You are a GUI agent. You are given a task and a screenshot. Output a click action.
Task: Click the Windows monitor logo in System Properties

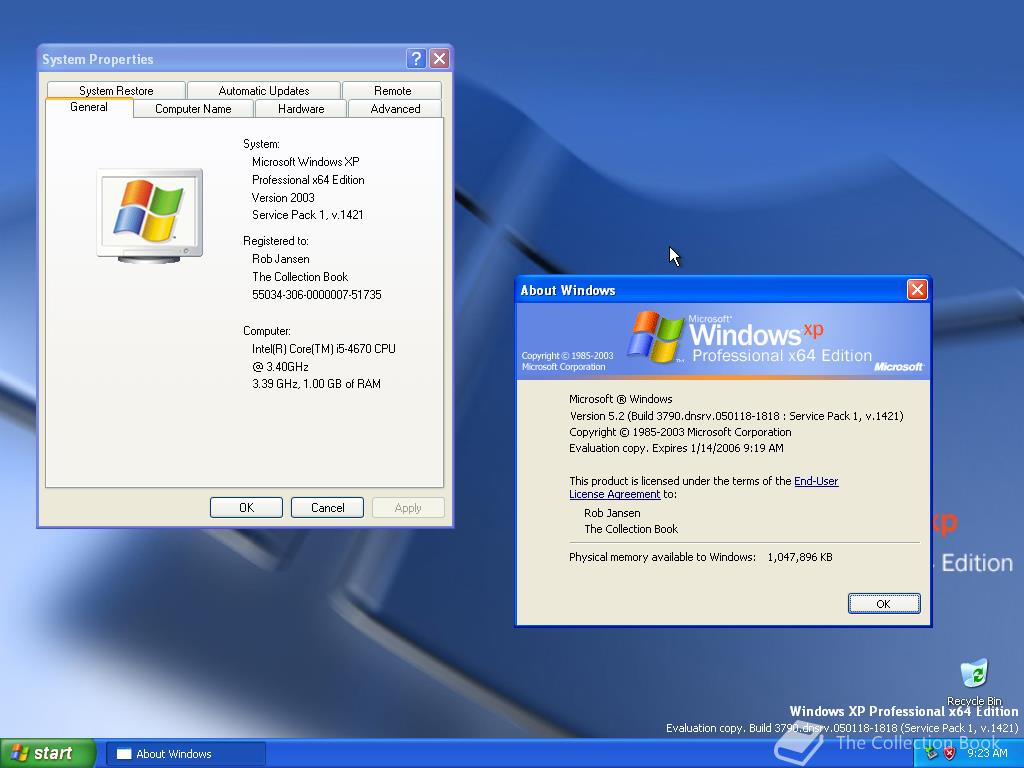[x=150, y=216]
